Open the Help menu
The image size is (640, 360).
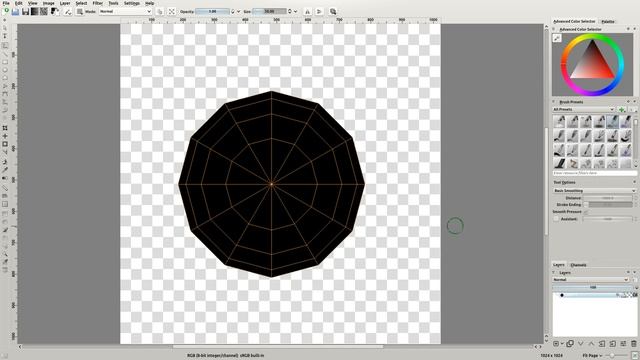coord(149,3)
